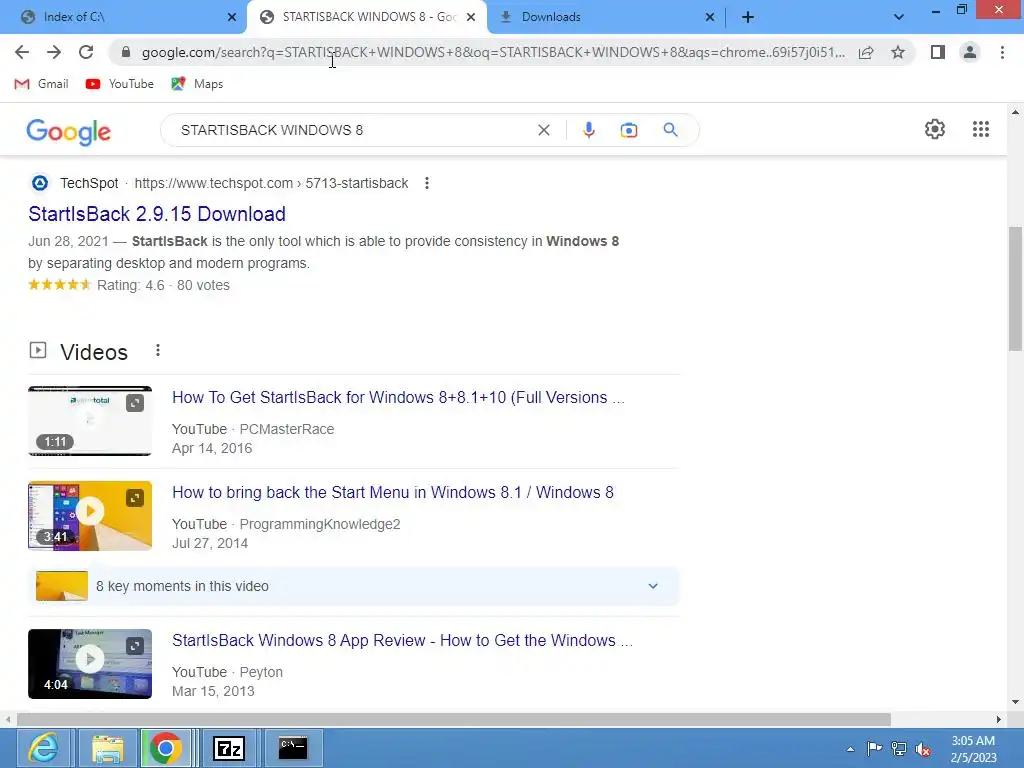The image size is (1024, 768).
Task: Open the YouTube bookmark
Action: coord(120,84)
